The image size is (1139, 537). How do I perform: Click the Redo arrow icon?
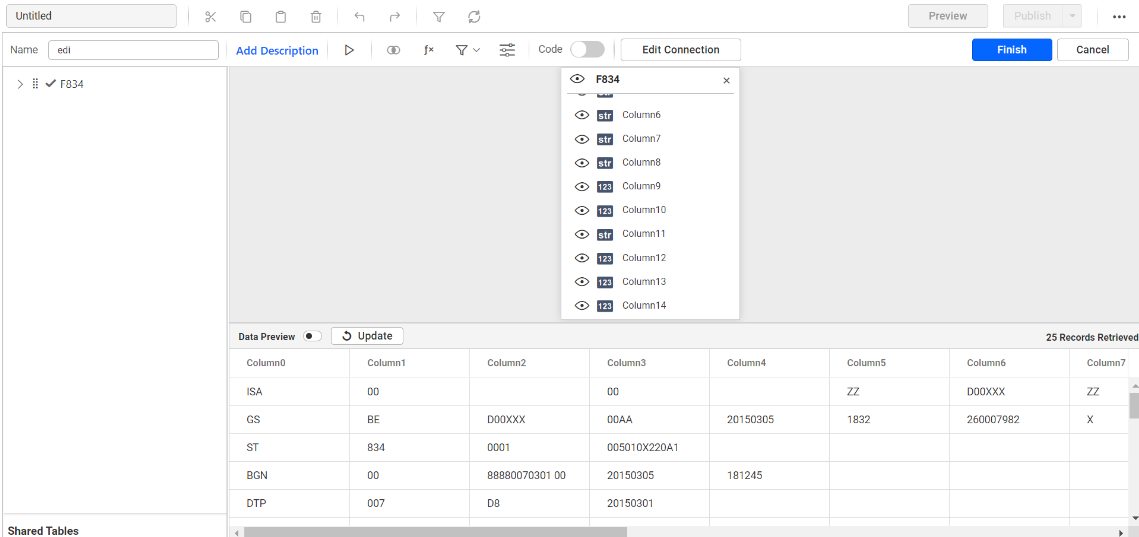[394, 16]
